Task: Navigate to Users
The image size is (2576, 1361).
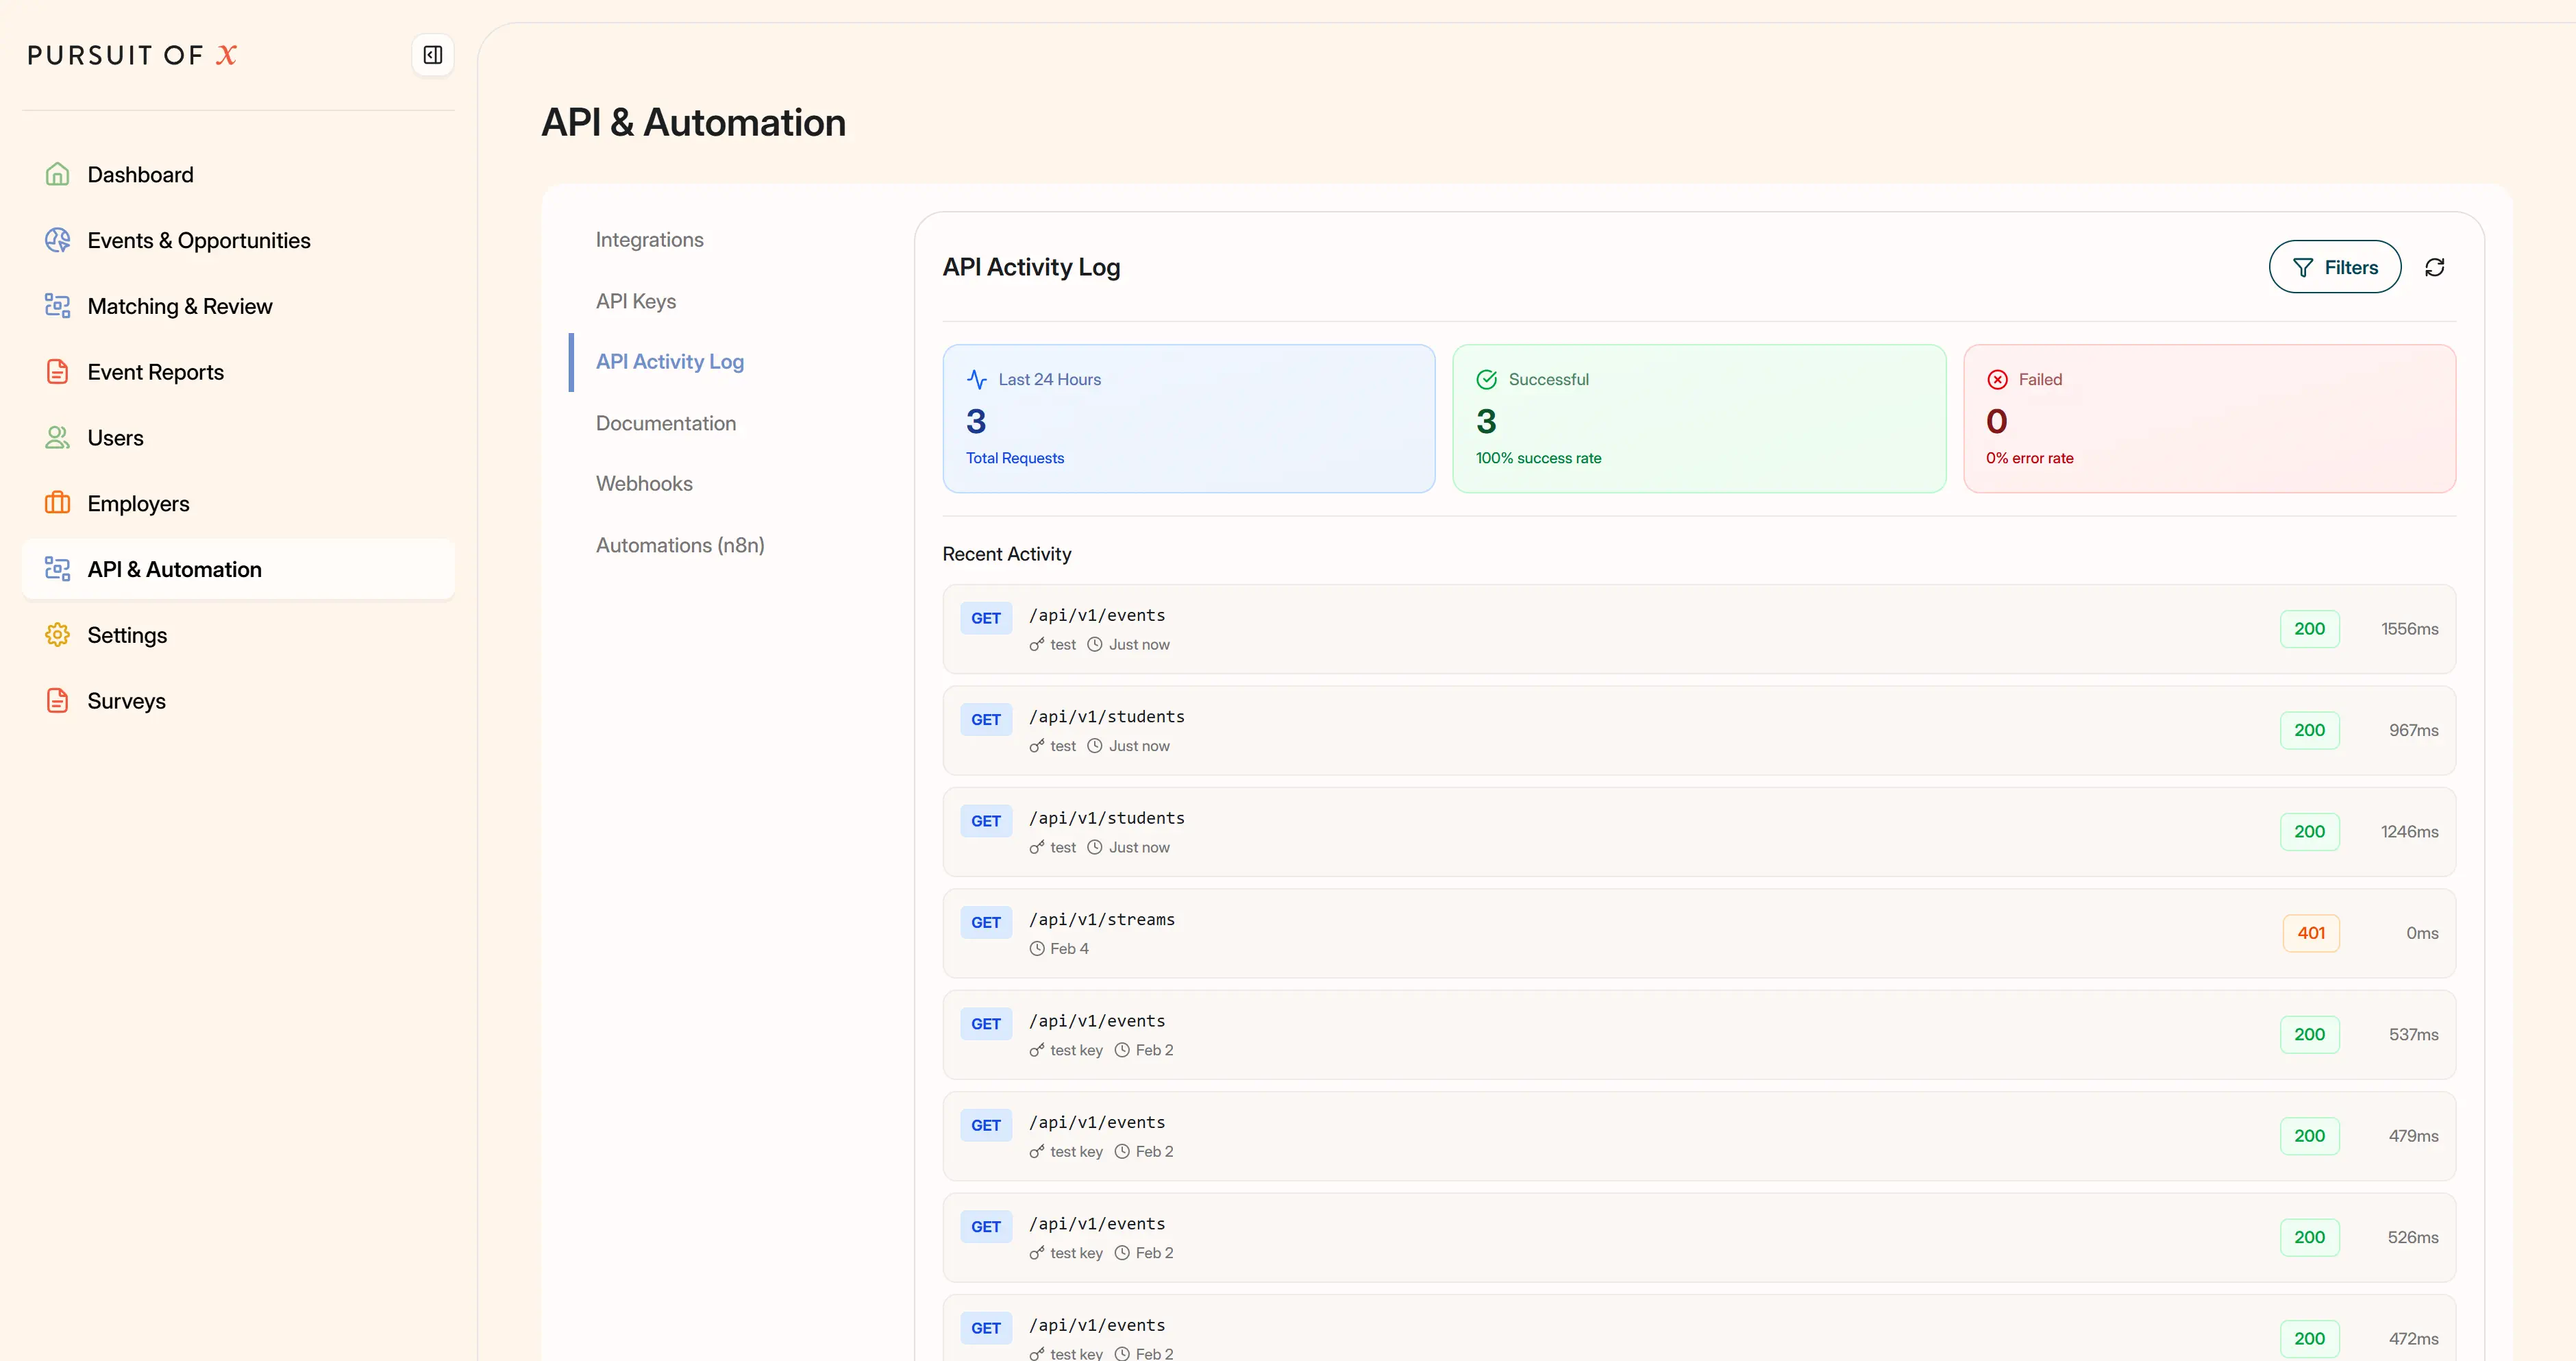Action: pos(238,438)
